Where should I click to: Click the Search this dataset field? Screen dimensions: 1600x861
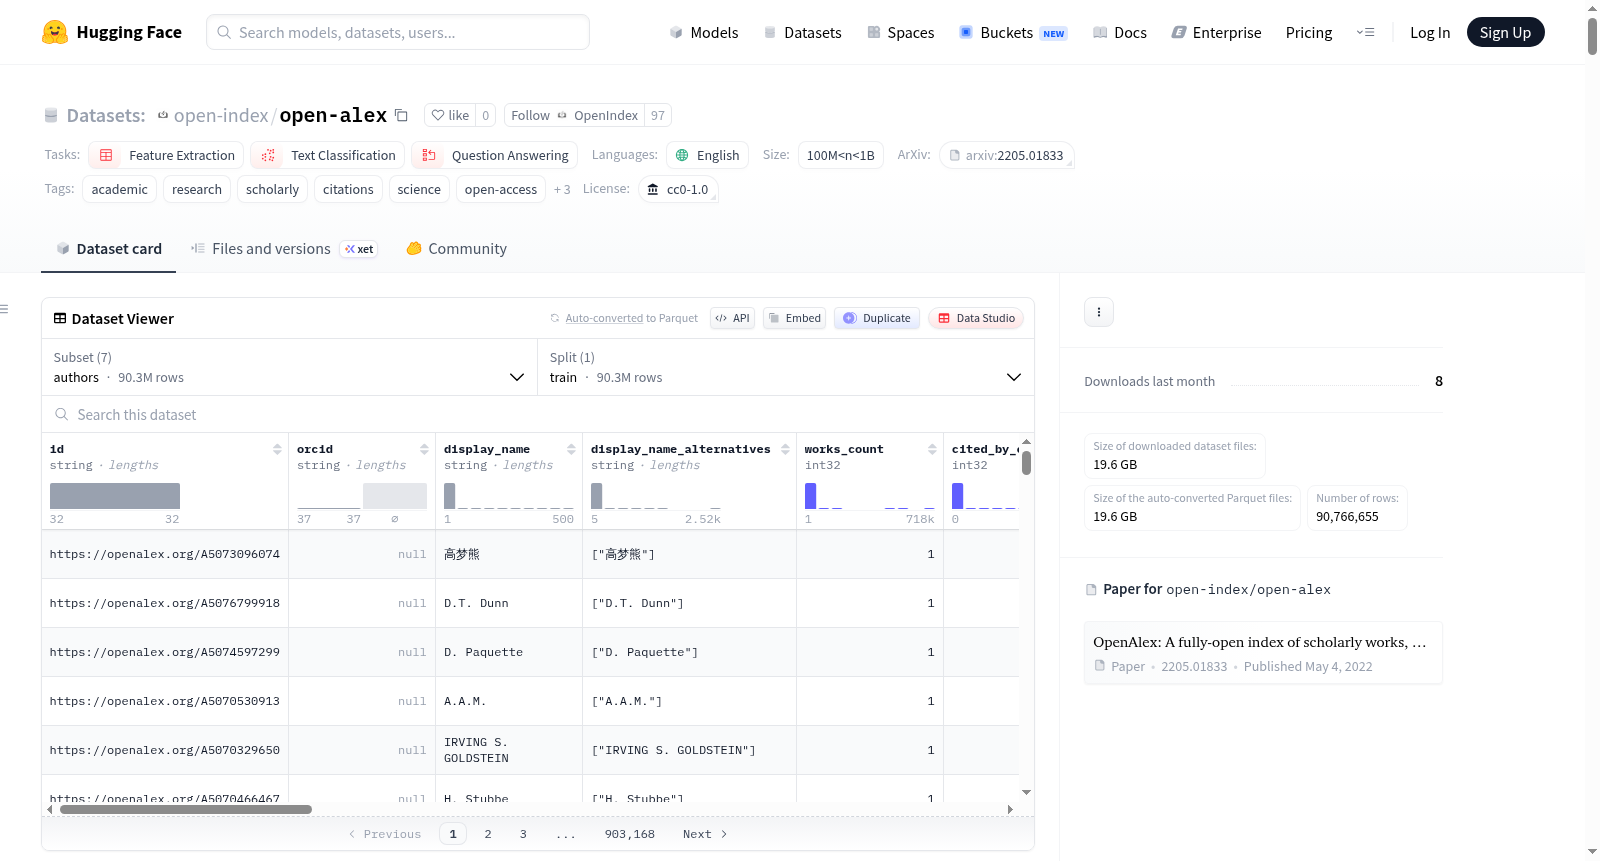pos(538,414)
